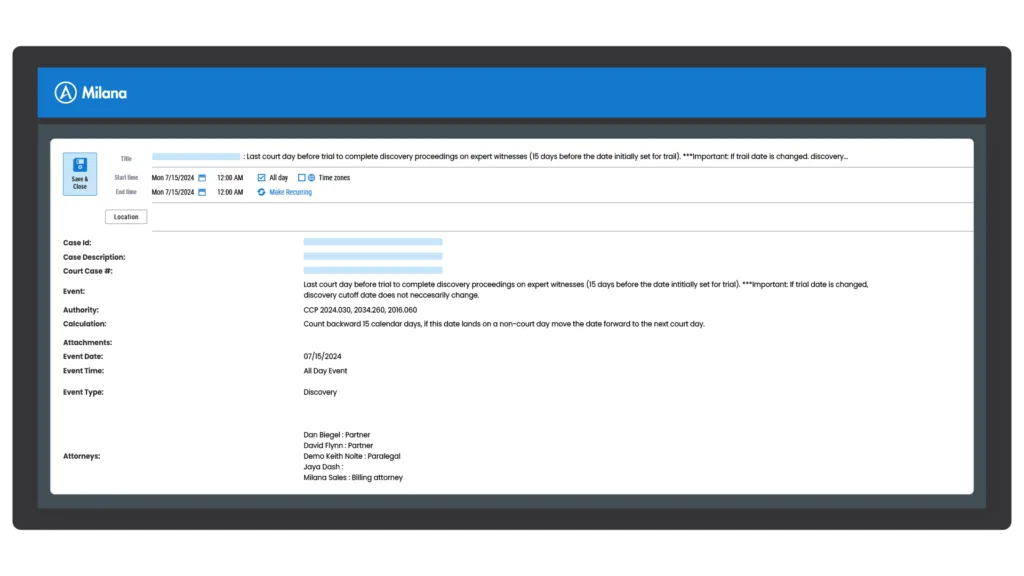
Task: Enable the Time zones checkbox
Action: point(301,178)
